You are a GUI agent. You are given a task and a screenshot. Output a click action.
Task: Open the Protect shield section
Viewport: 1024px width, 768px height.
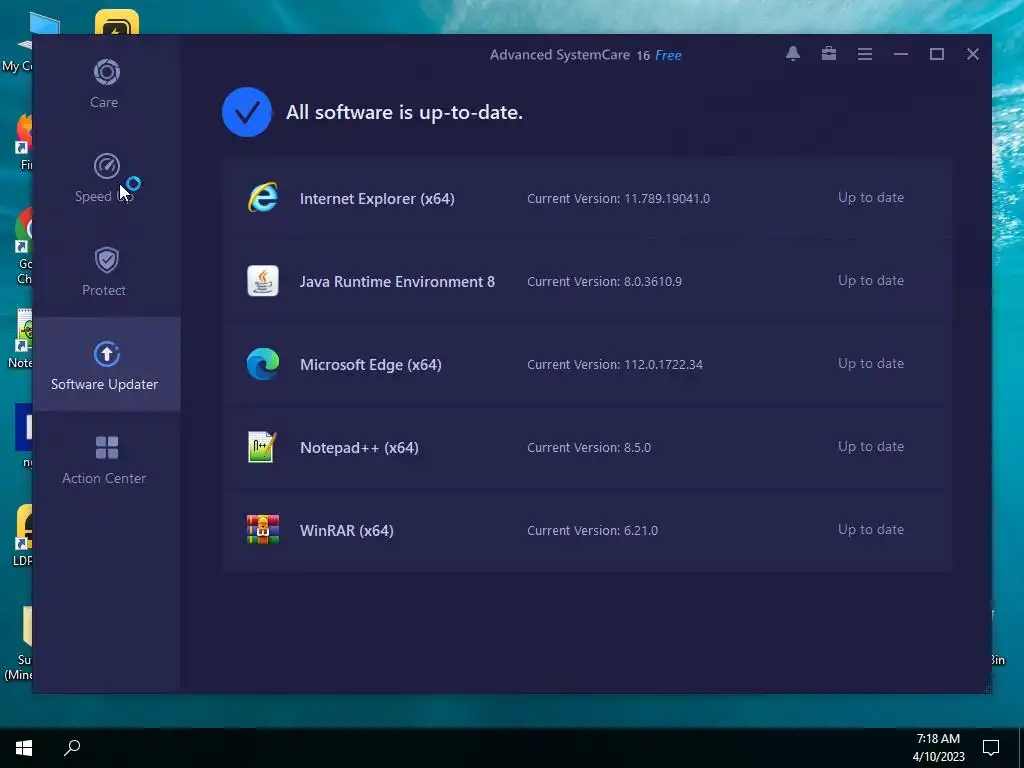tap(106, 272)
